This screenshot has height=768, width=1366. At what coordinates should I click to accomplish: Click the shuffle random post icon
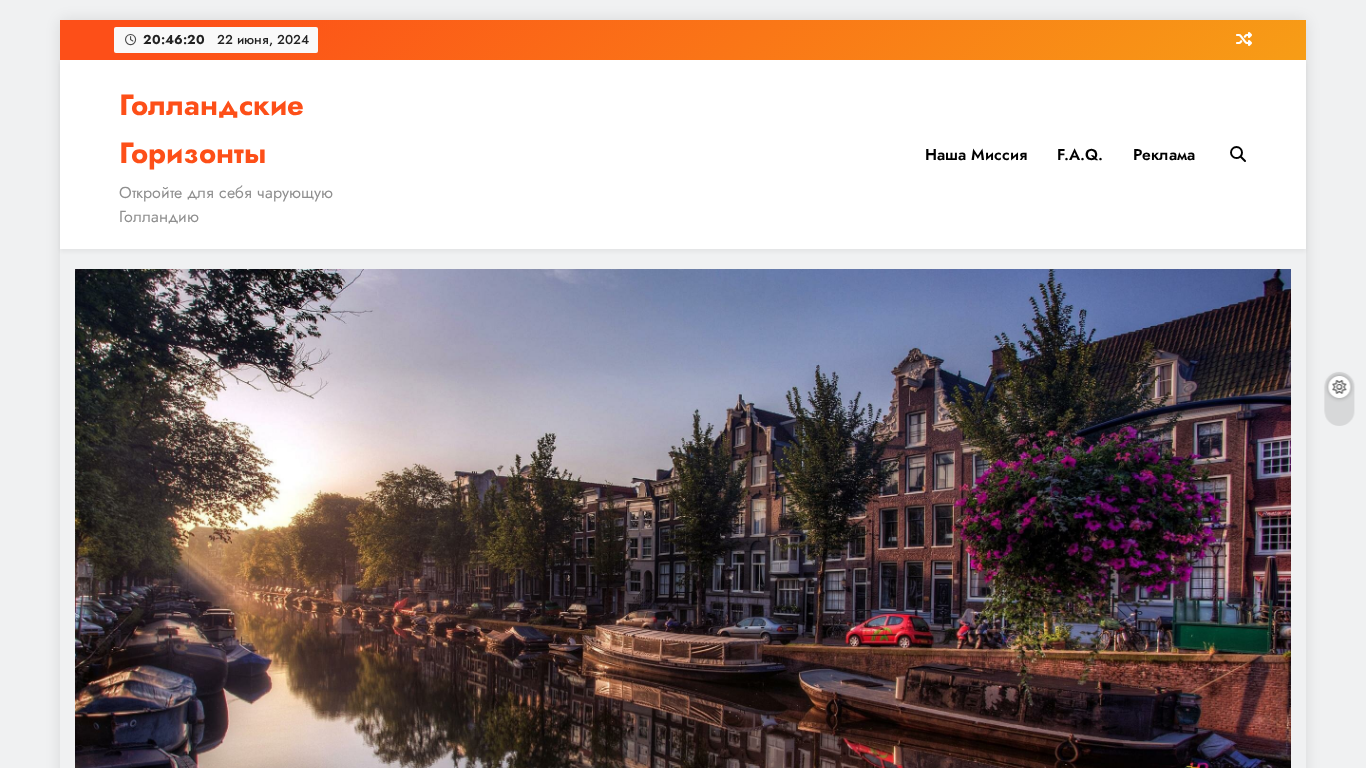click(1243, 40)
